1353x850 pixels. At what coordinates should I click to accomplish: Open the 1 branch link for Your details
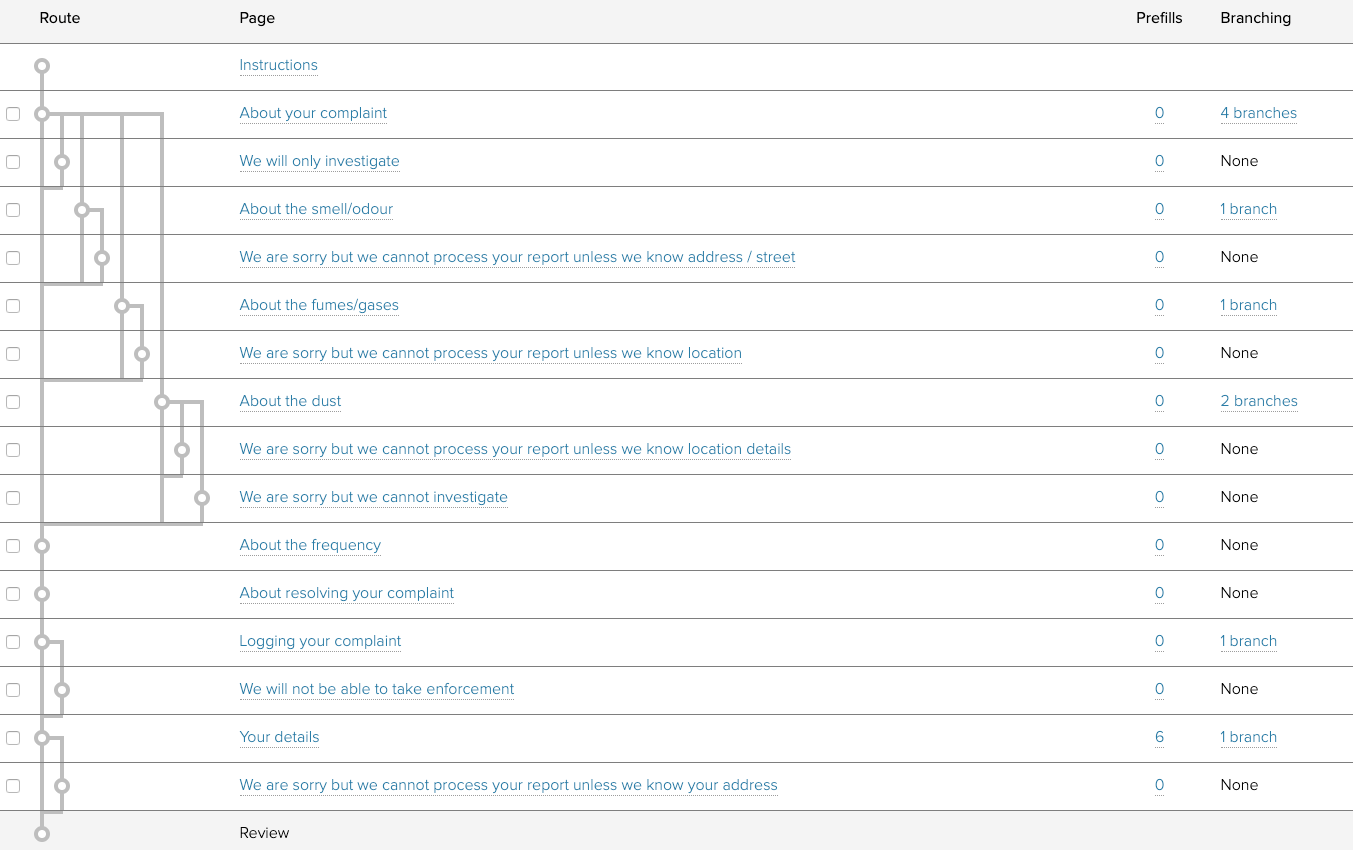click(1248, 737)
